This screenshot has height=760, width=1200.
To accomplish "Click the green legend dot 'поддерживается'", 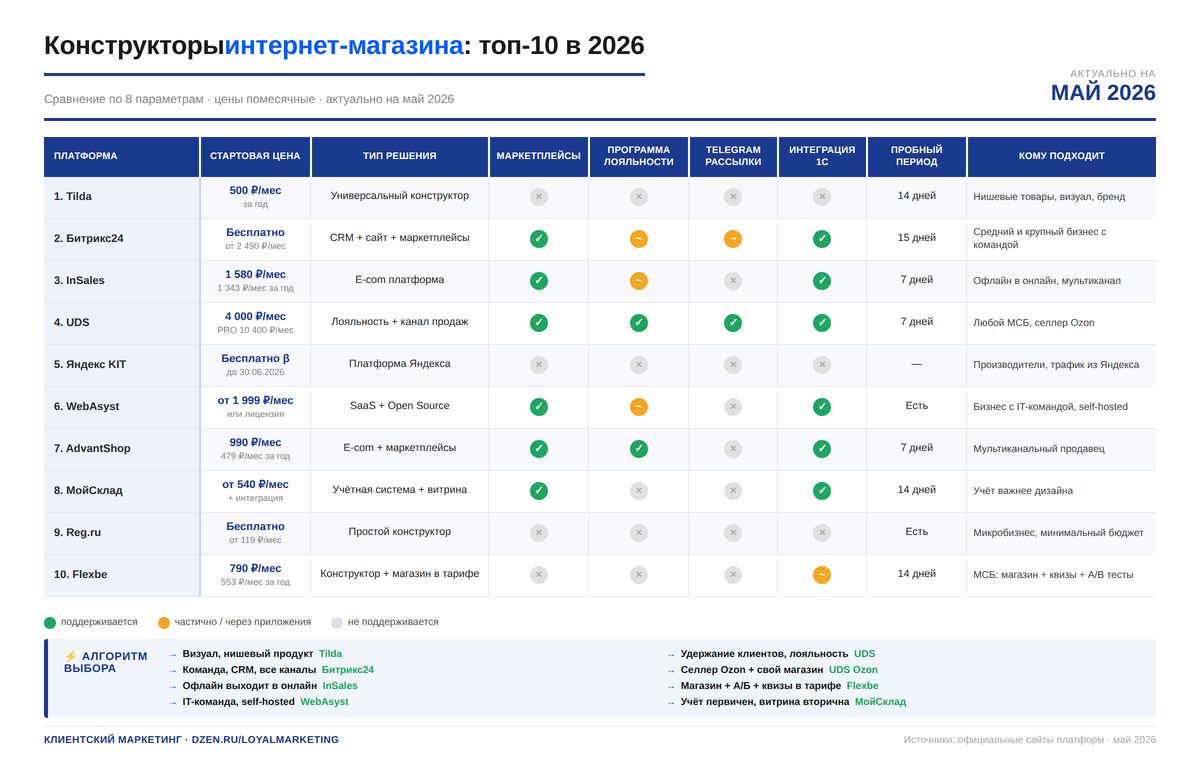I will pyautogui.click(x=50, y=623).
